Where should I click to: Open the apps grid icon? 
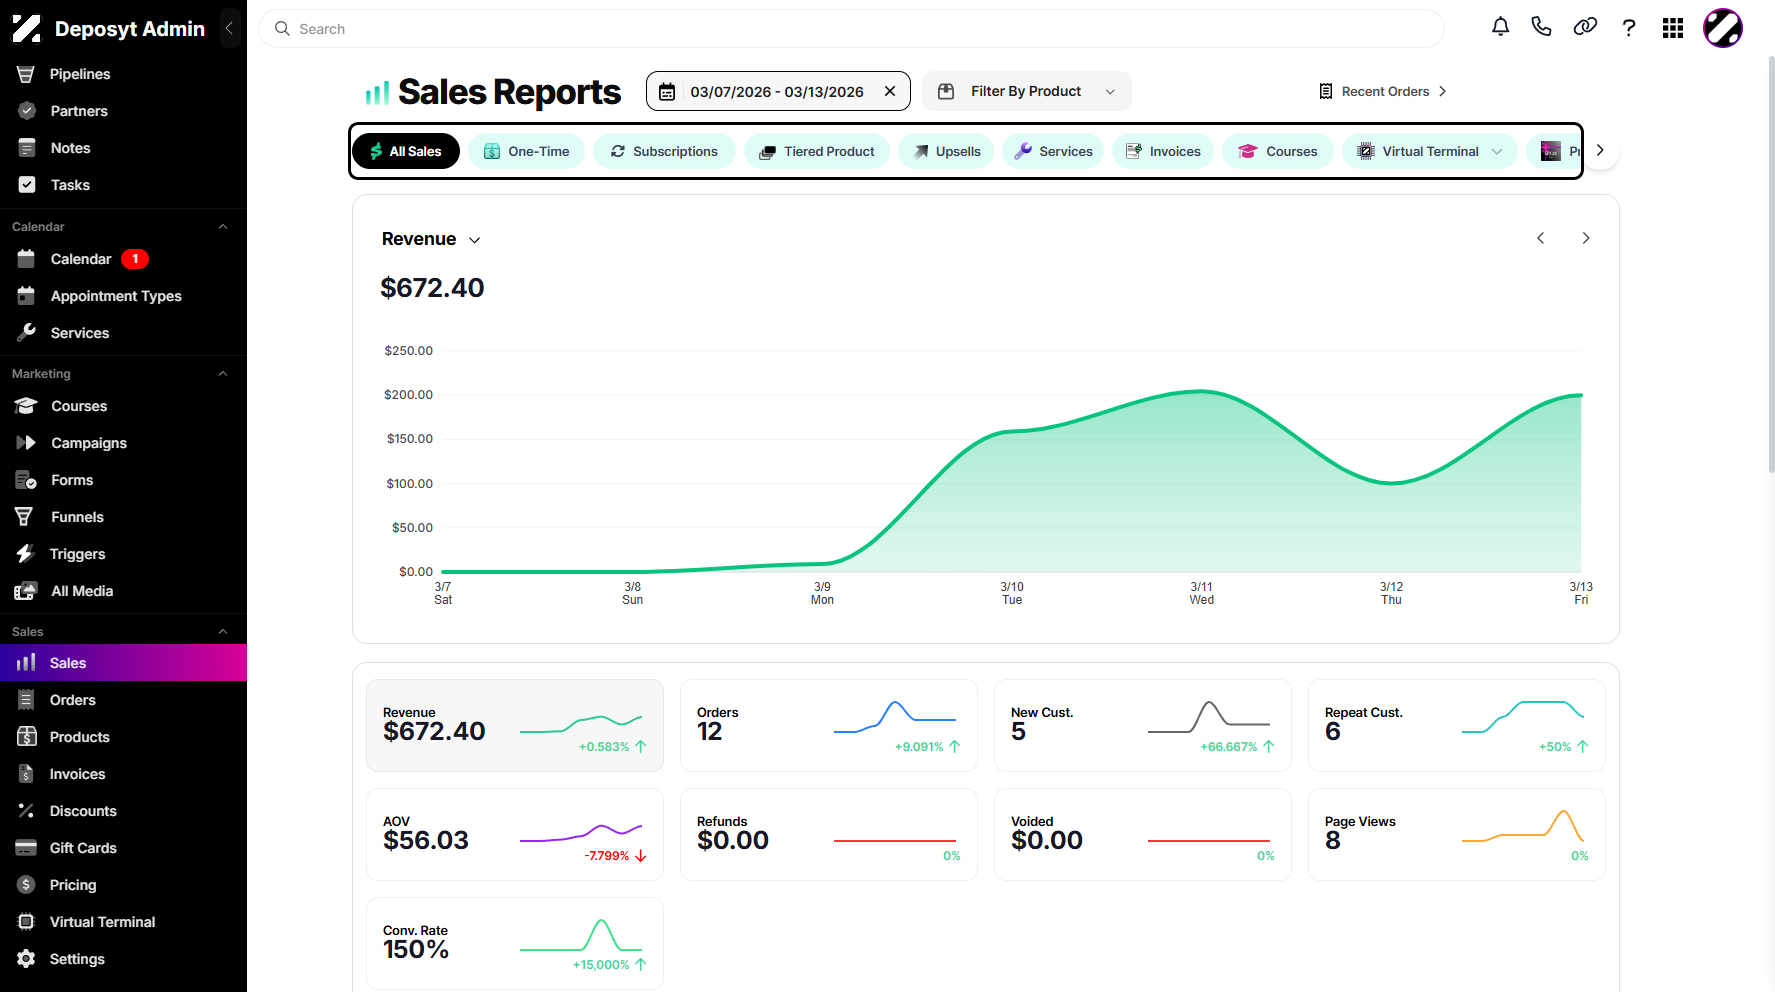click(x=1673, y=28)
